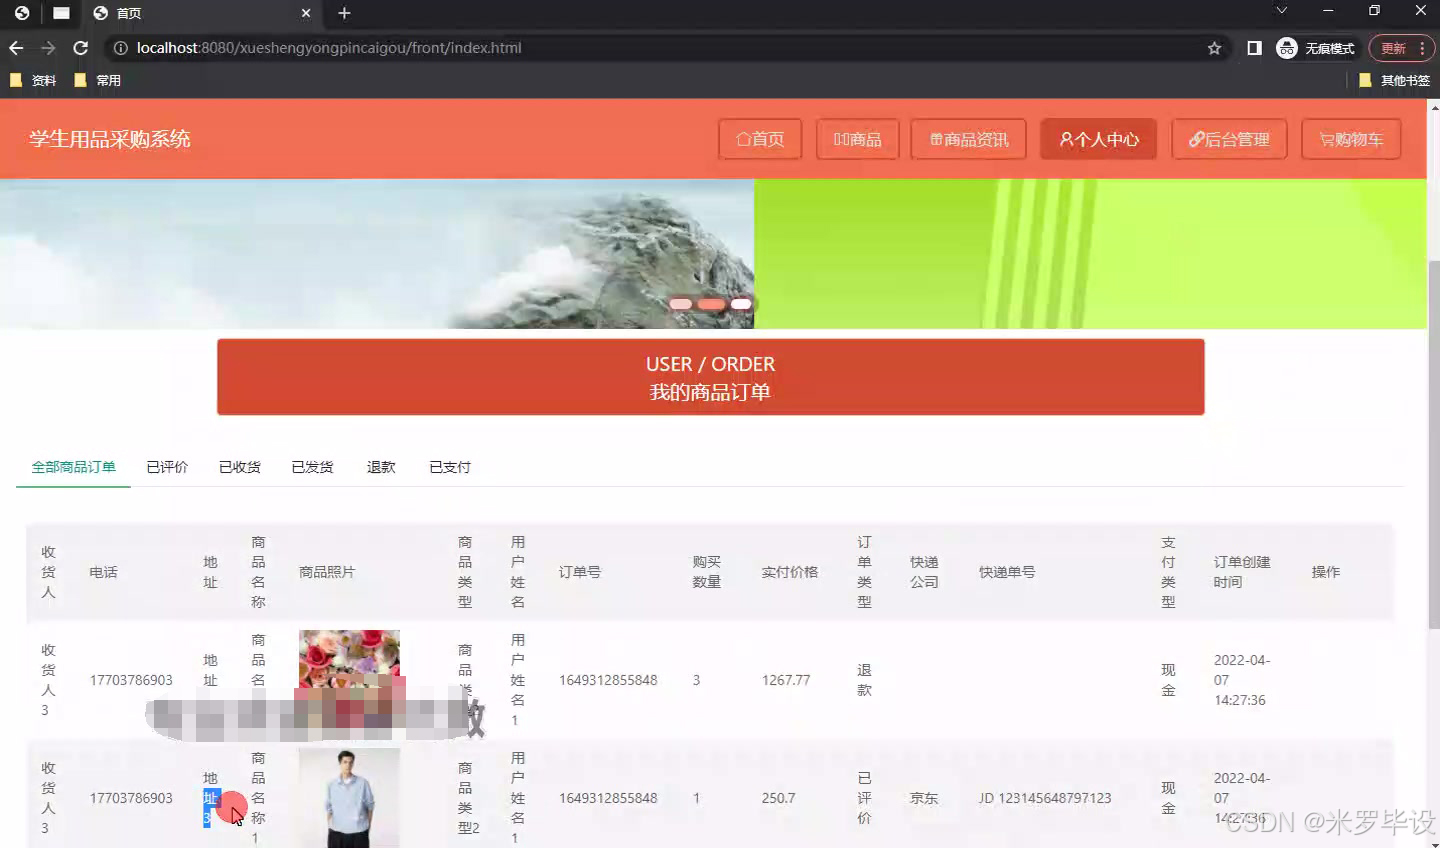
Task: Open the browser three-dot menu
Action: tap(1423, 47)
